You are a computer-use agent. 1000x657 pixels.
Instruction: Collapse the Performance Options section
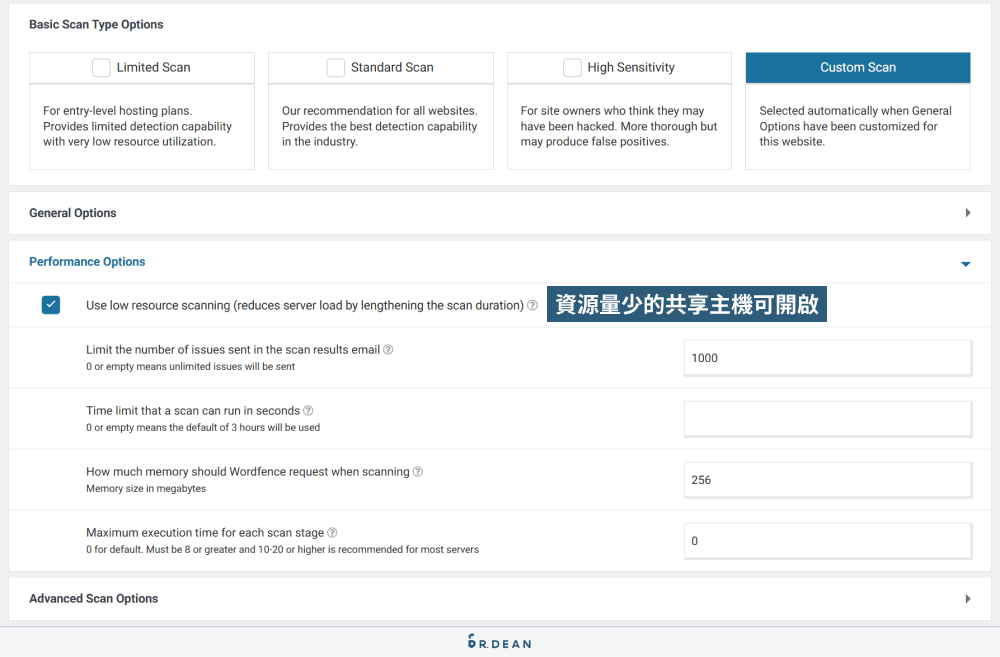pyautogui.click(x=966, y=262)
